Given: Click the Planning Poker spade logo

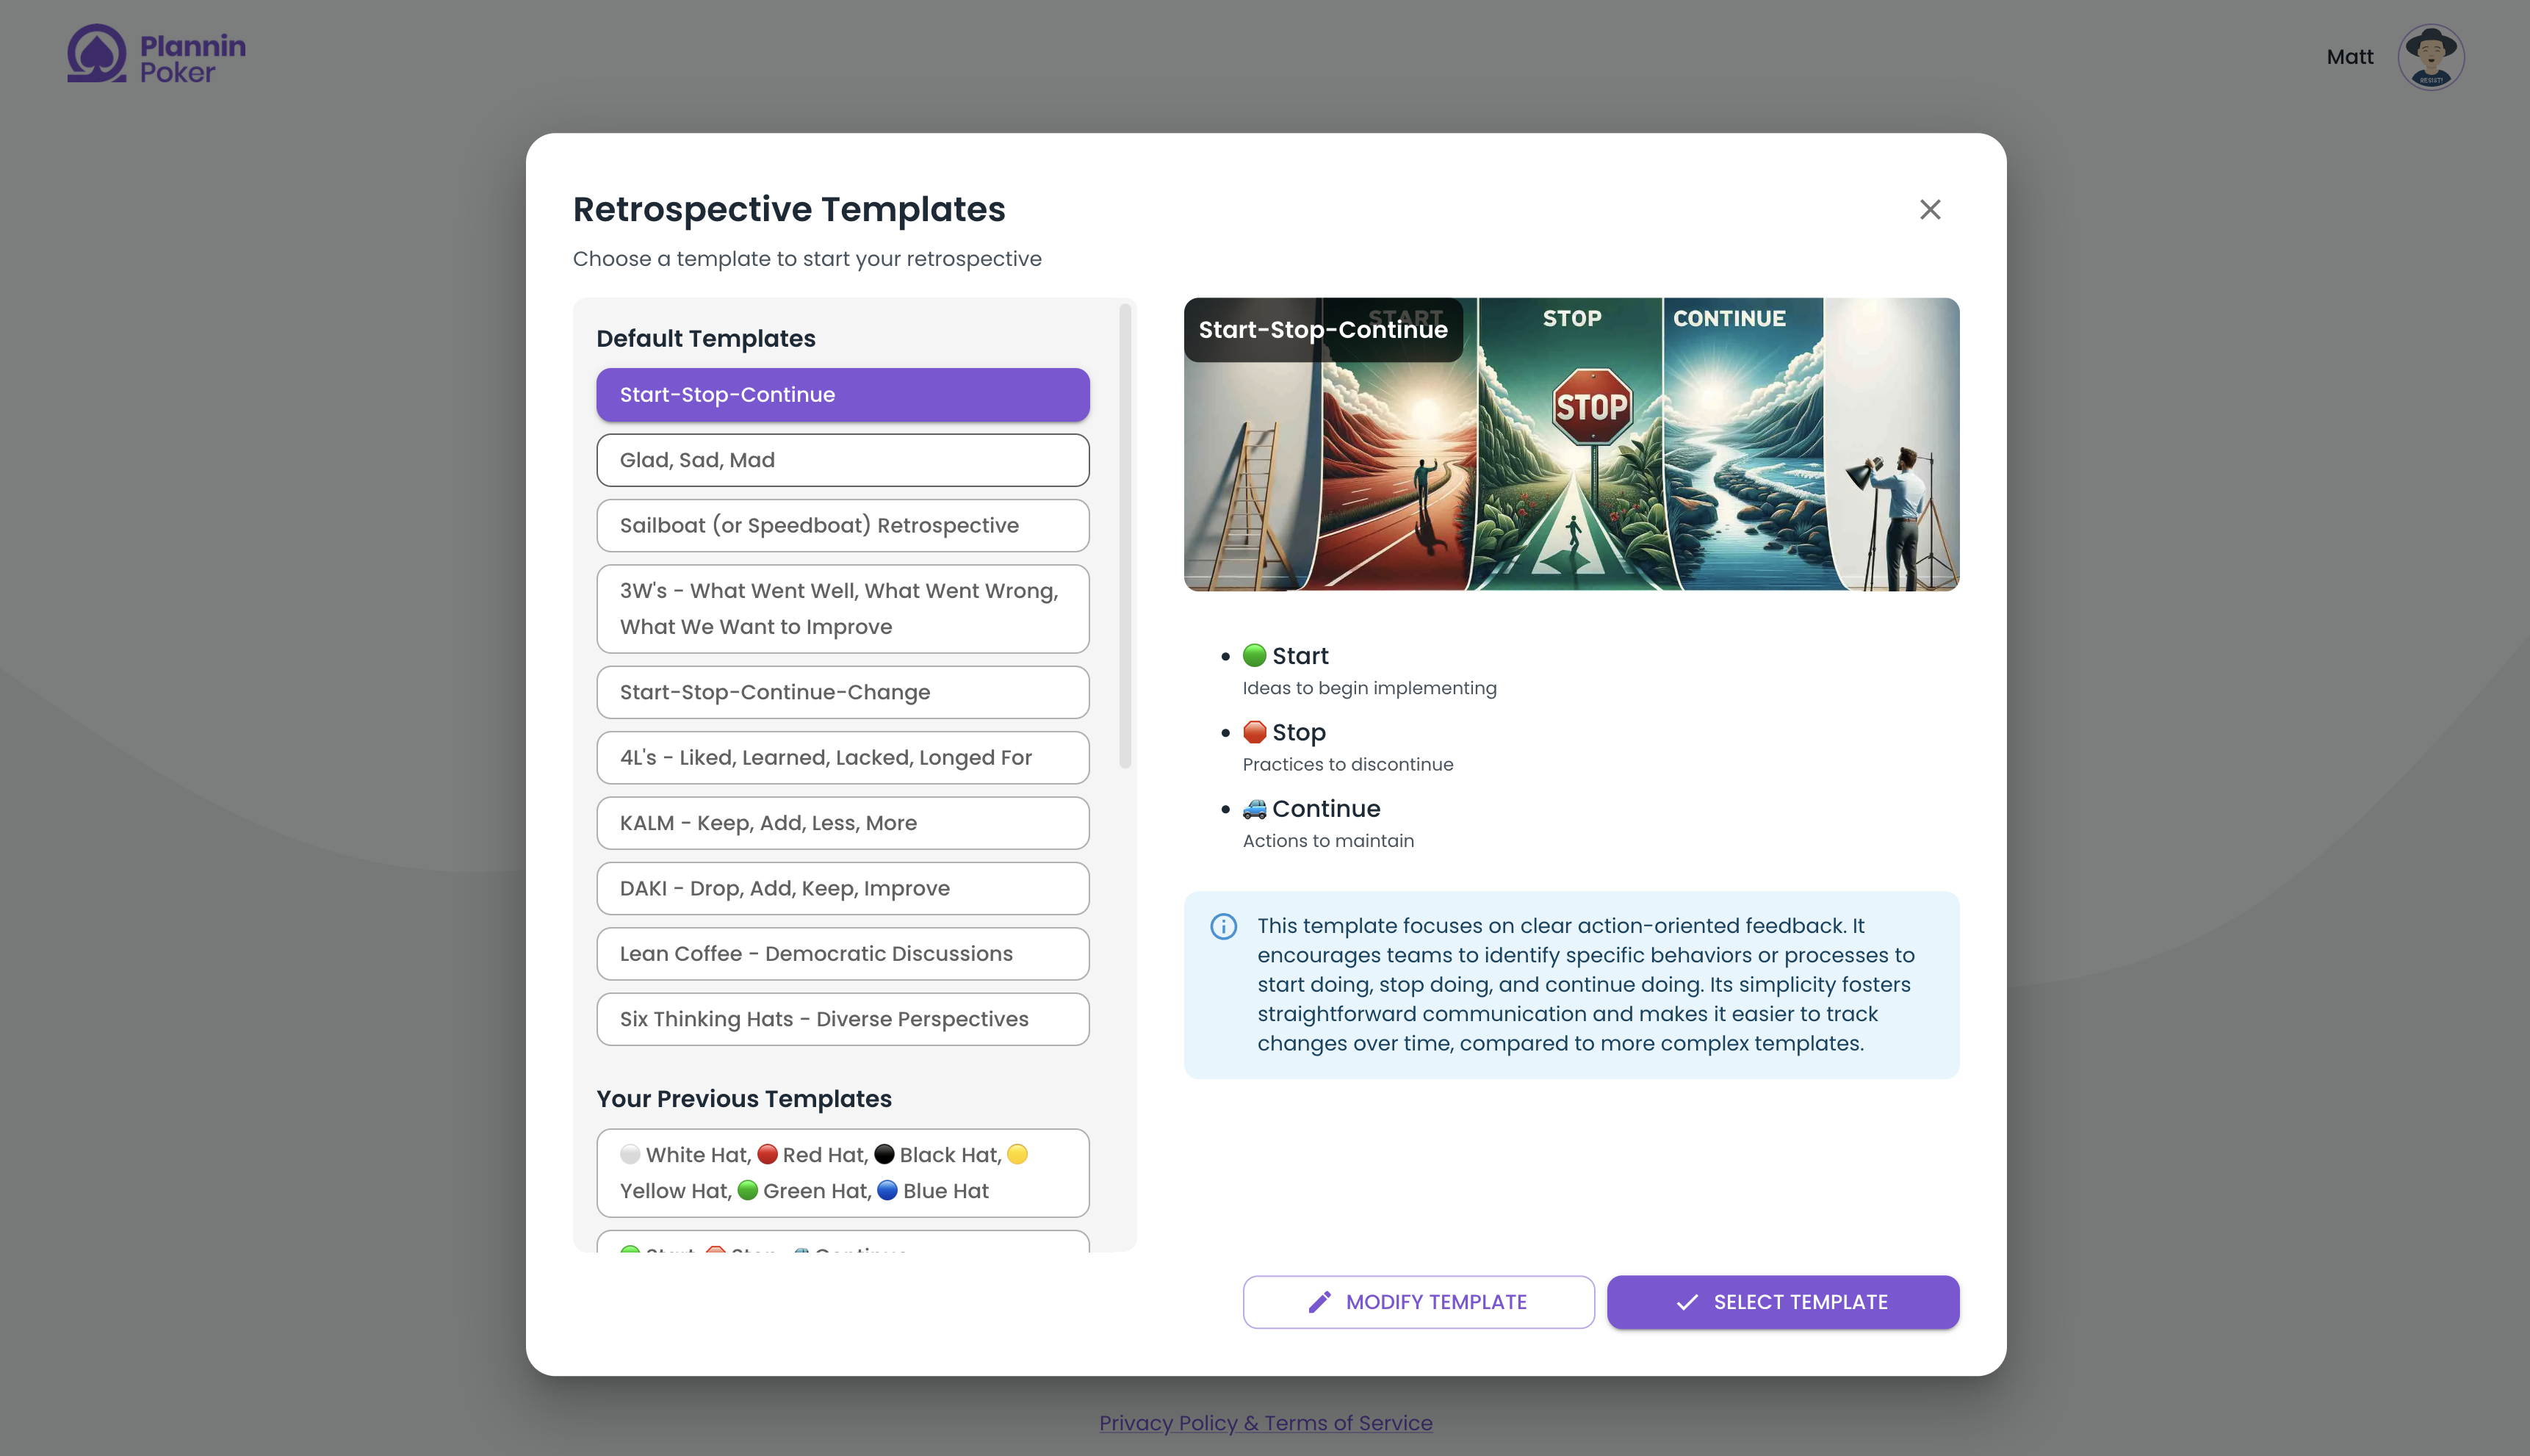Looking at the screenshot, I should [97, 54].
